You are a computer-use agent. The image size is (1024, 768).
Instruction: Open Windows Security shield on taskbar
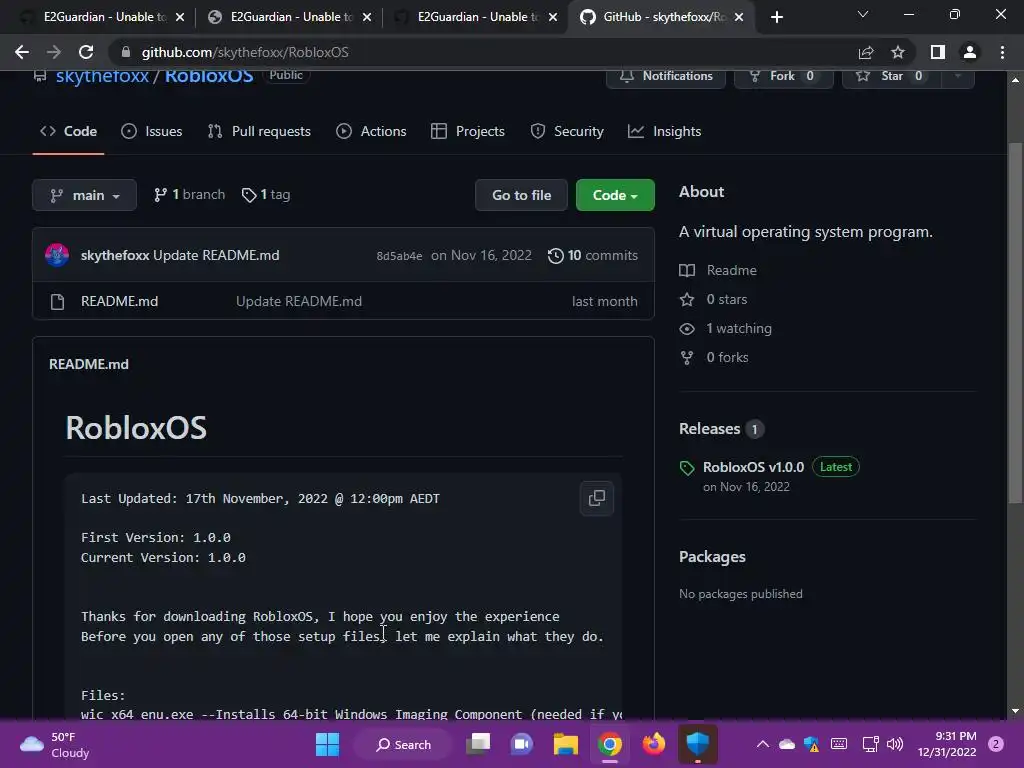(x=697, y=744)
